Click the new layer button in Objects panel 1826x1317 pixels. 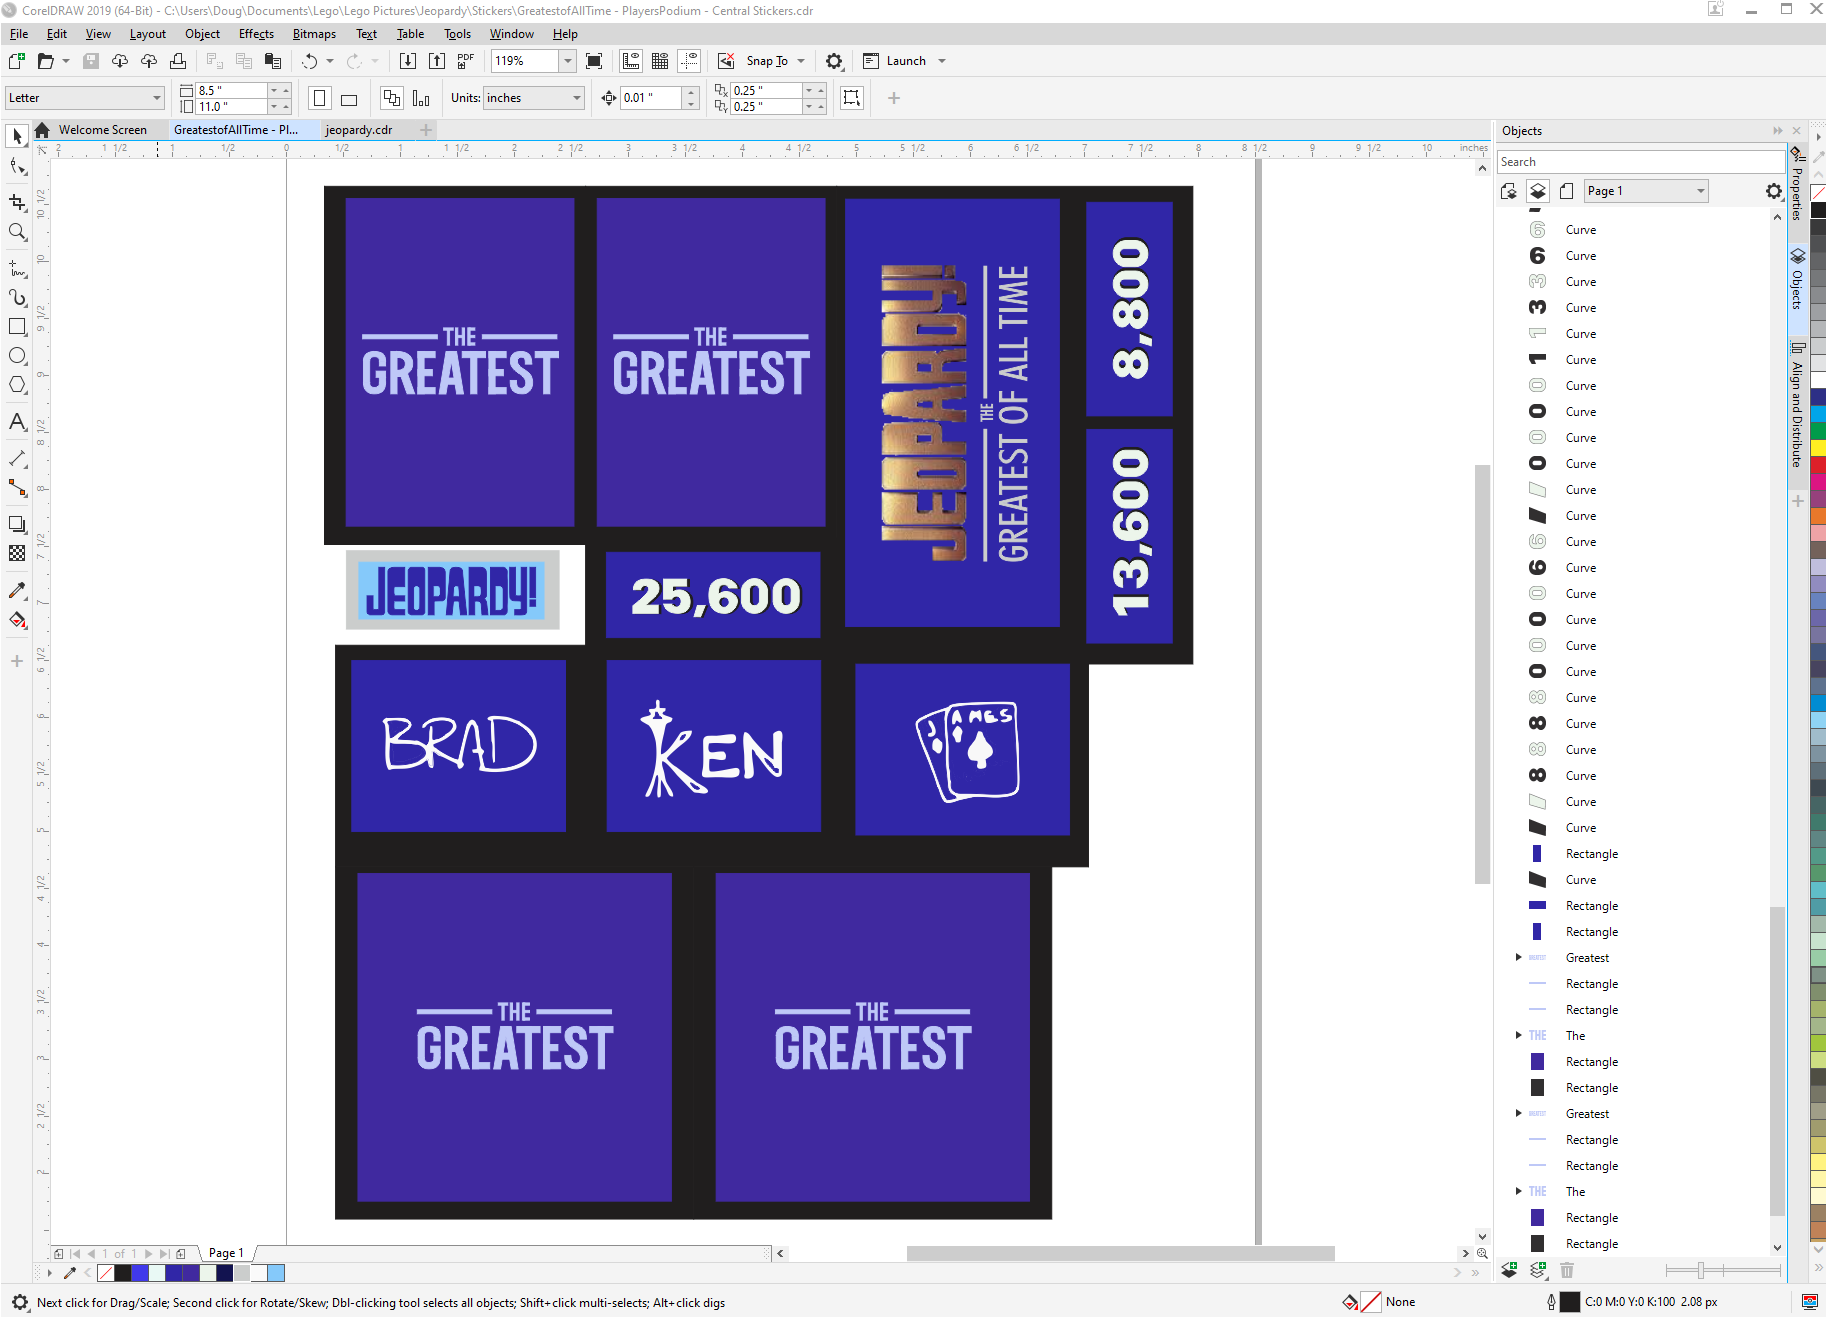(x=1510, y=1270)
